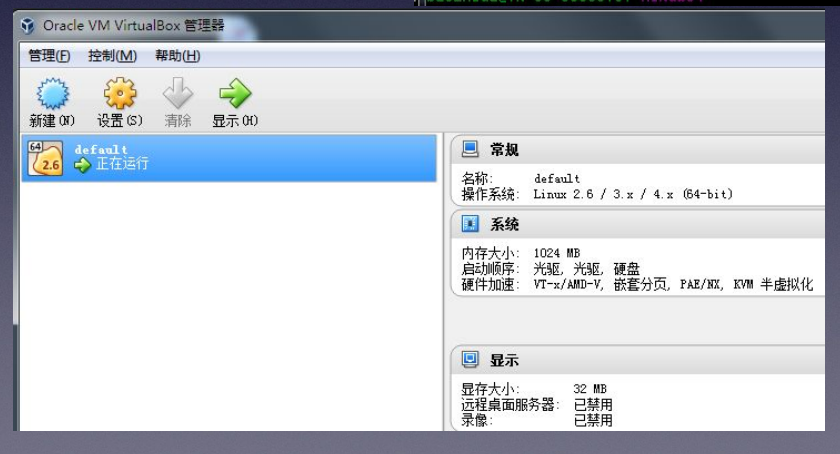Click the 显示 section header title

pos(504,360)
